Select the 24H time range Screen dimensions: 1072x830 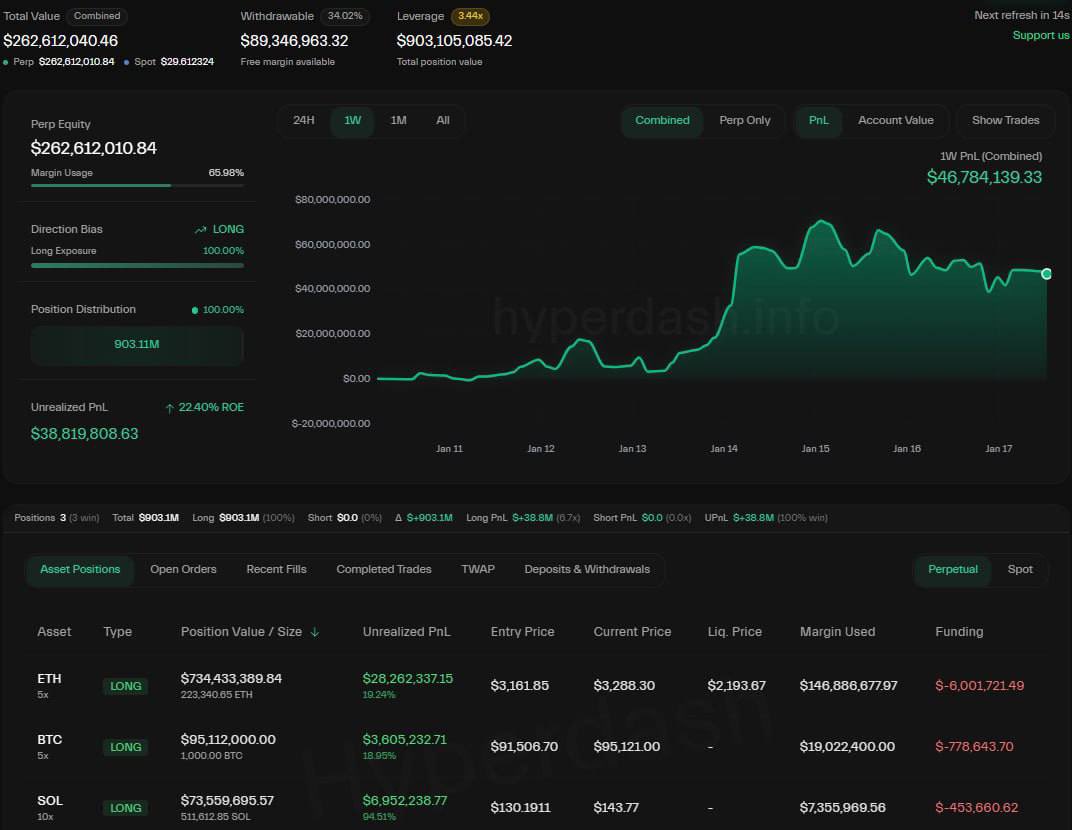pos(303,120)
